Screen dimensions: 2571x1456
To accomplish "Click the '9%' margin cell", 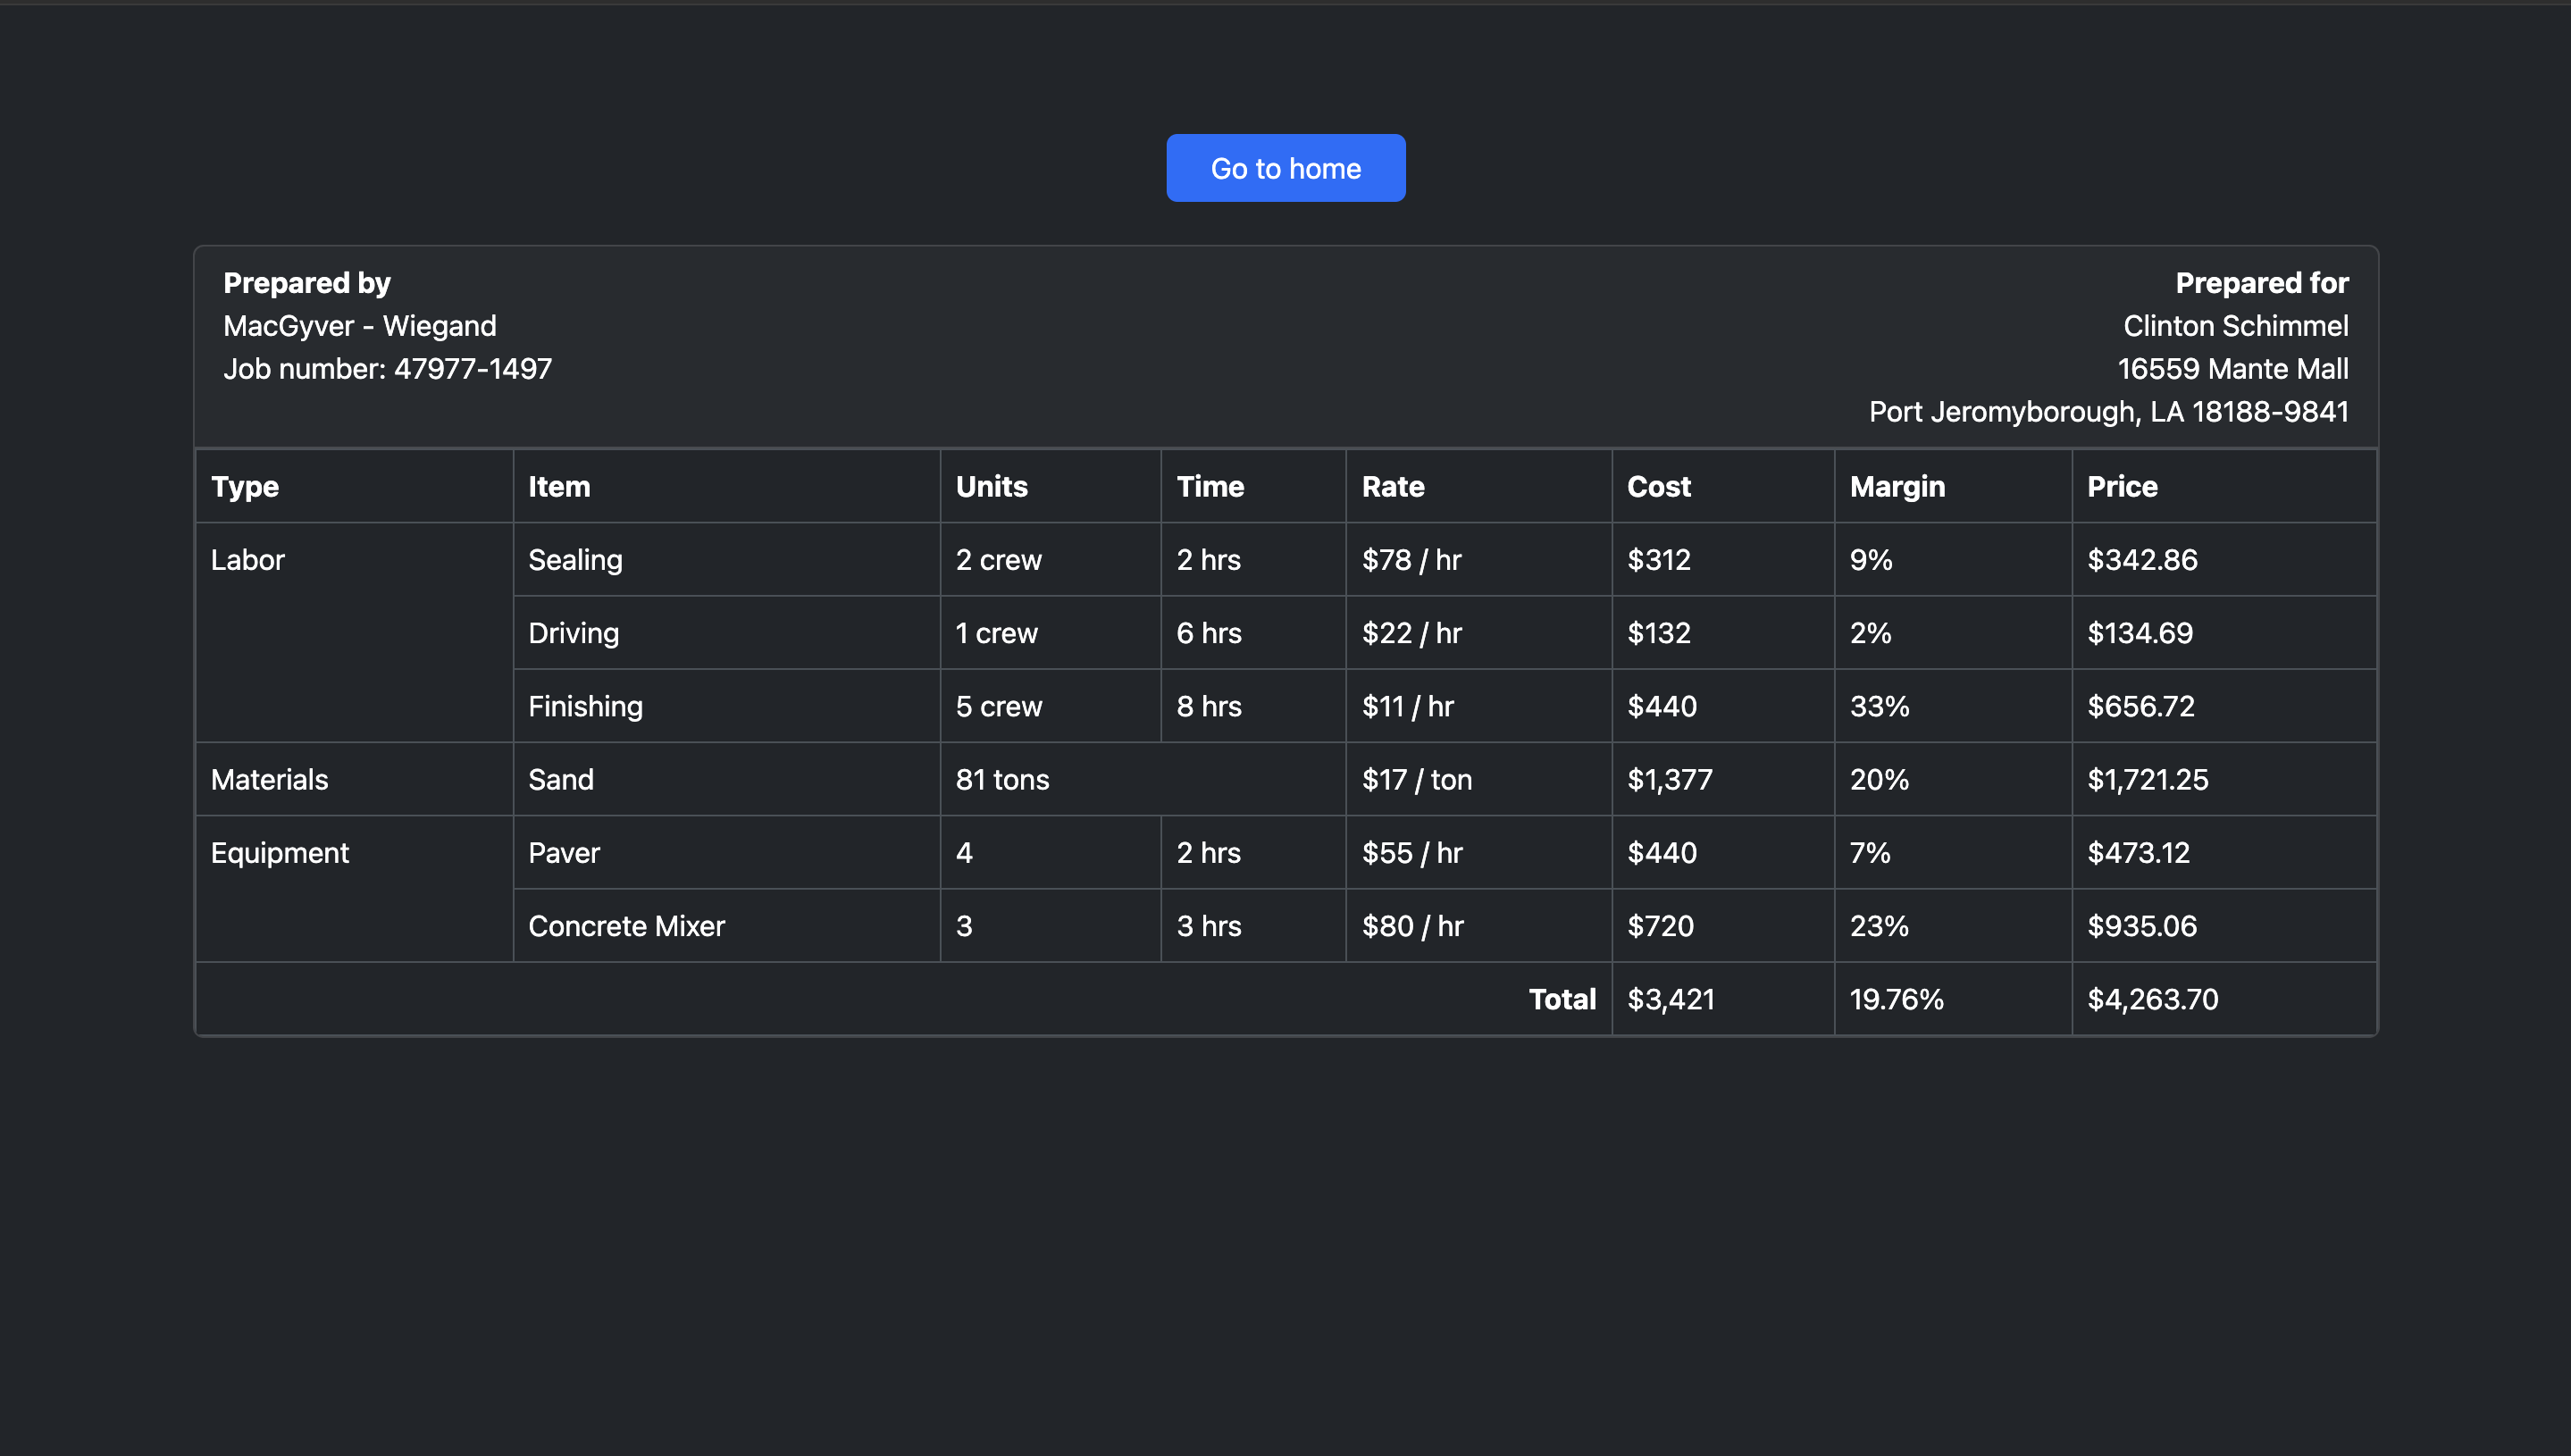I will [x=1953, y=560].
